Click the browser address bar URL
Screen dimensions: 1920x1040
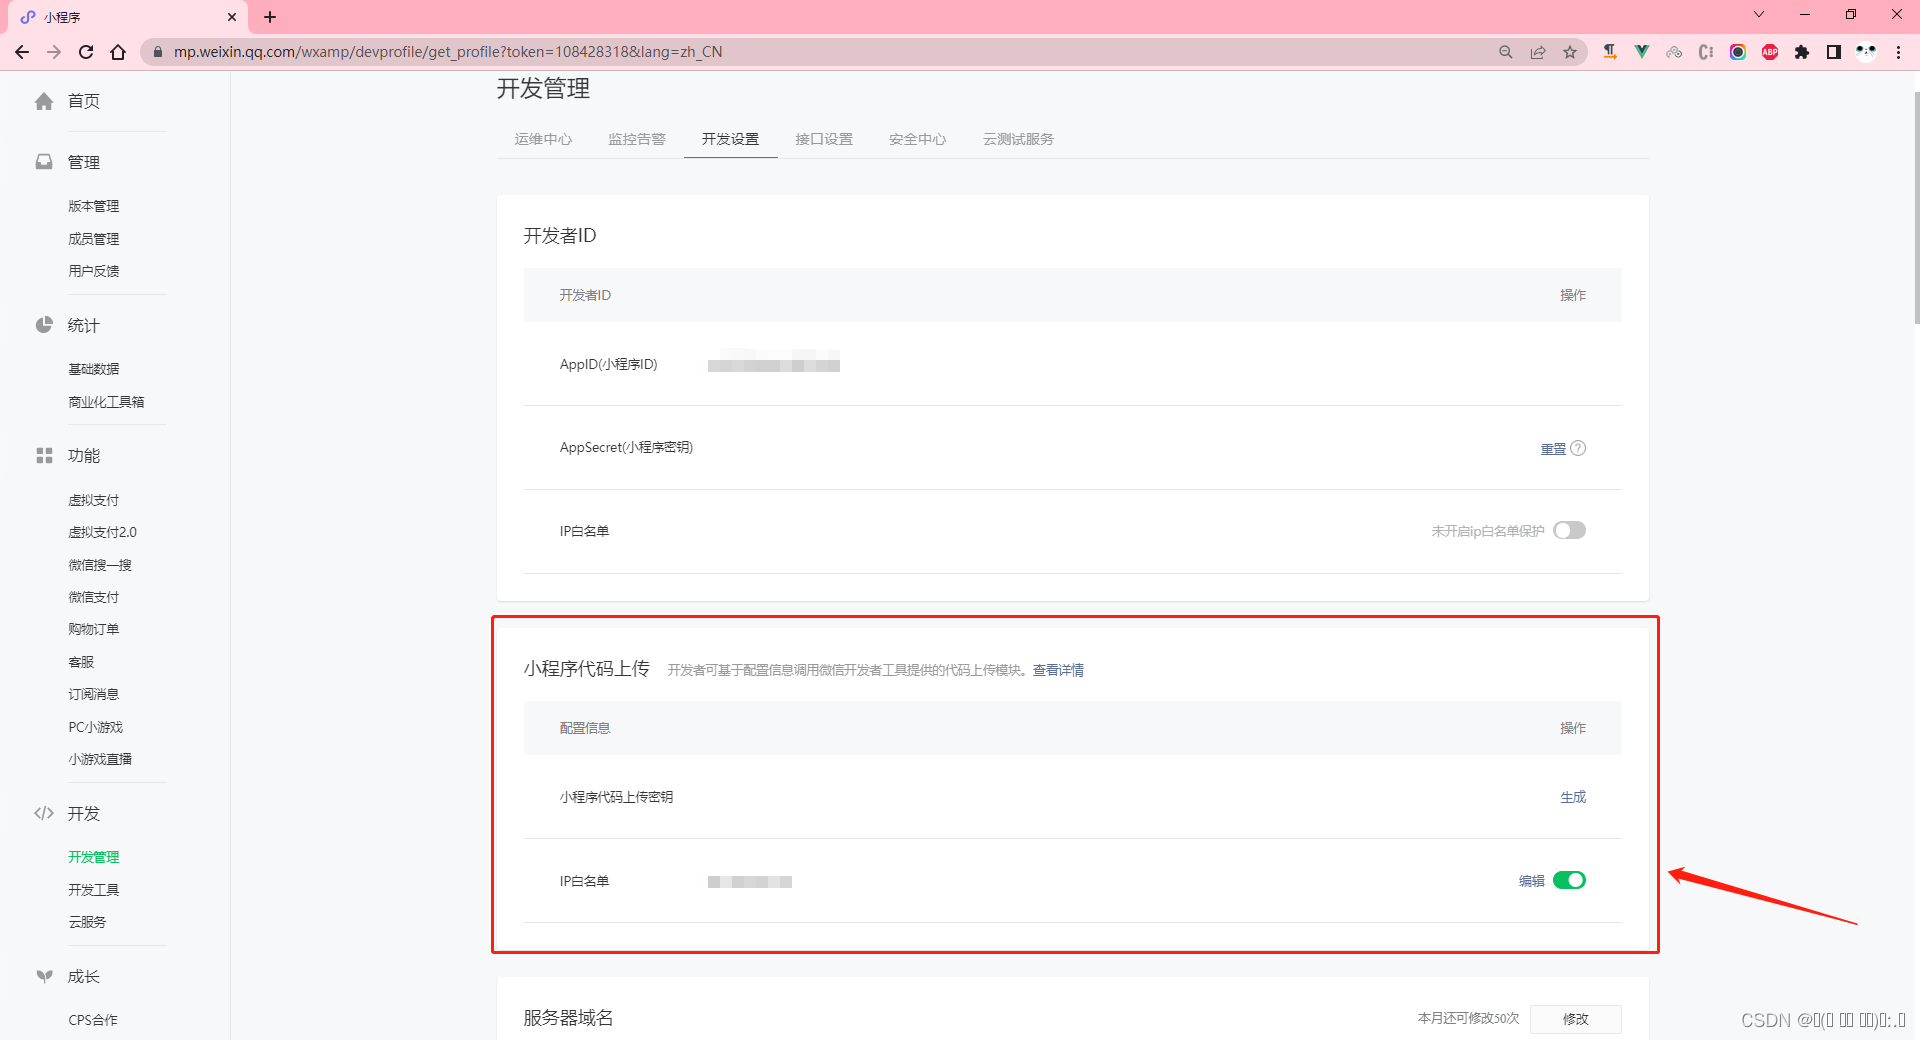[x=448, y=52]
